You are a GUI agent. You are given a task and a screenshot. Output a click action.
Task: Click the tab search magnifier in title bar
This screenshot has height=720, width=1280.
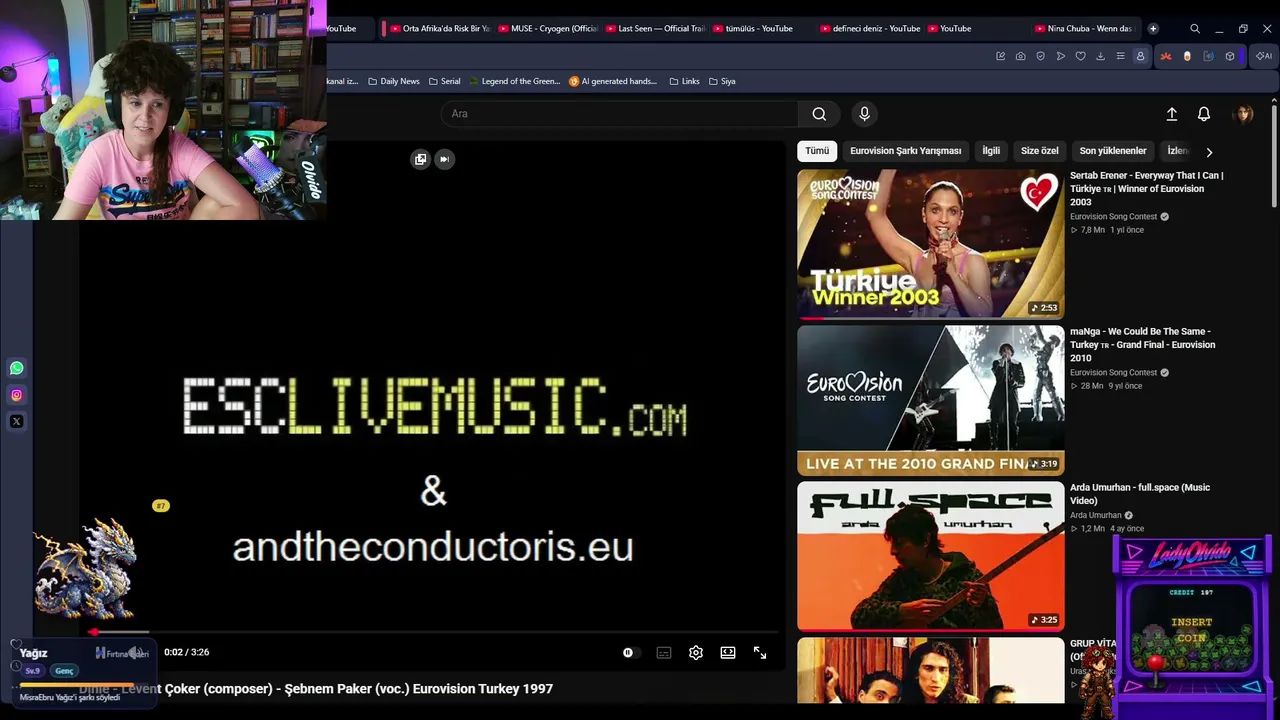point(1195,29)
